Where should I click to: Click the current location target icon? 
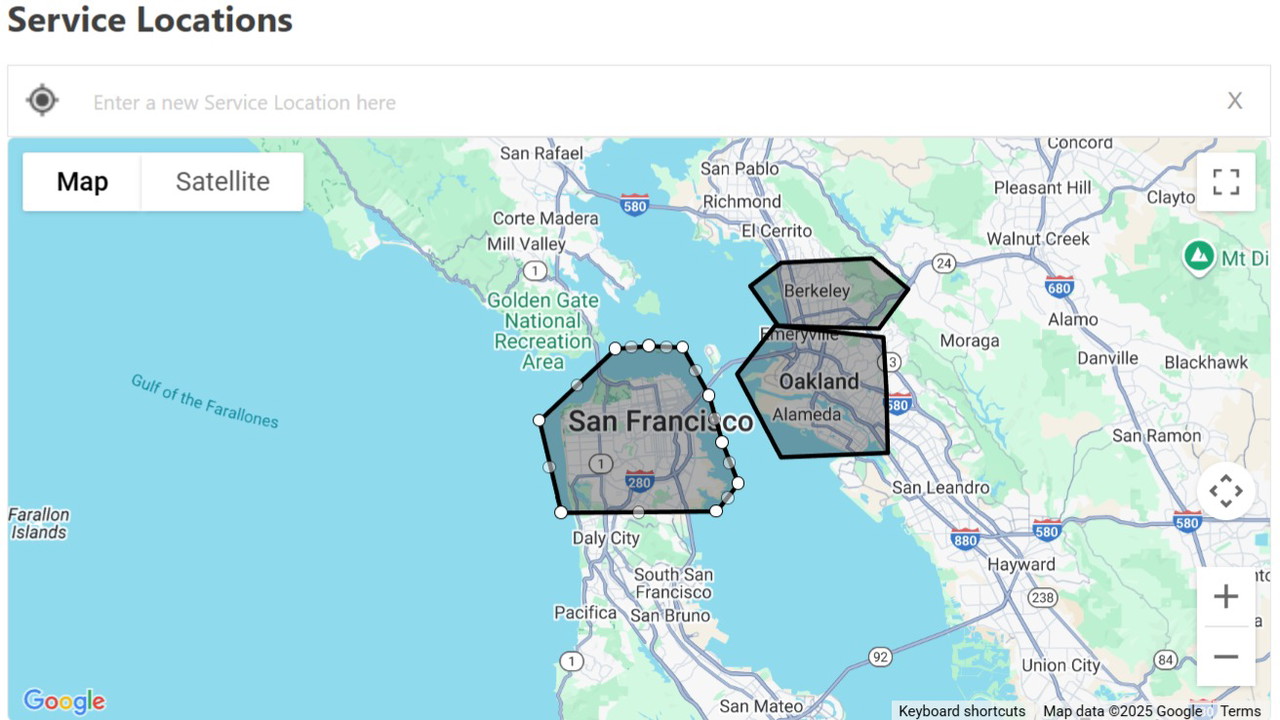pos(42,100)
